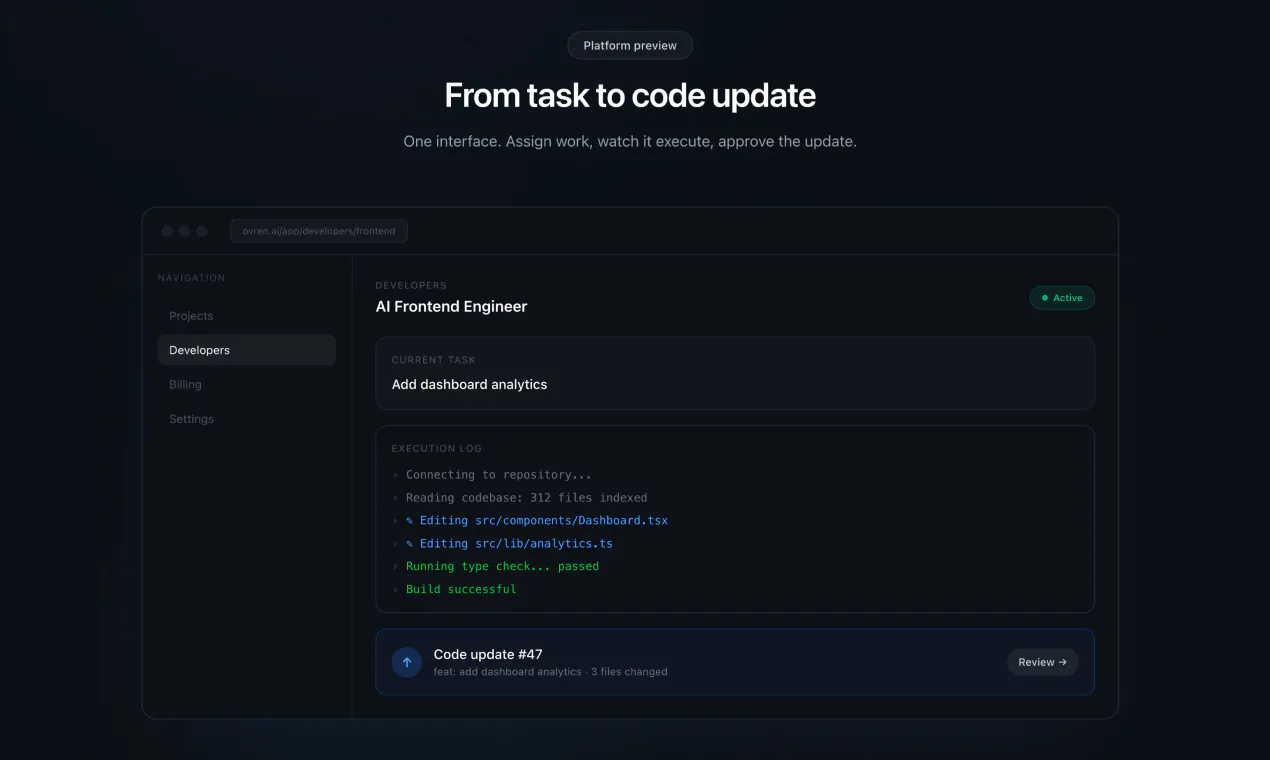
Task: Click the third mock window control dot
Action: coord(201,231)
